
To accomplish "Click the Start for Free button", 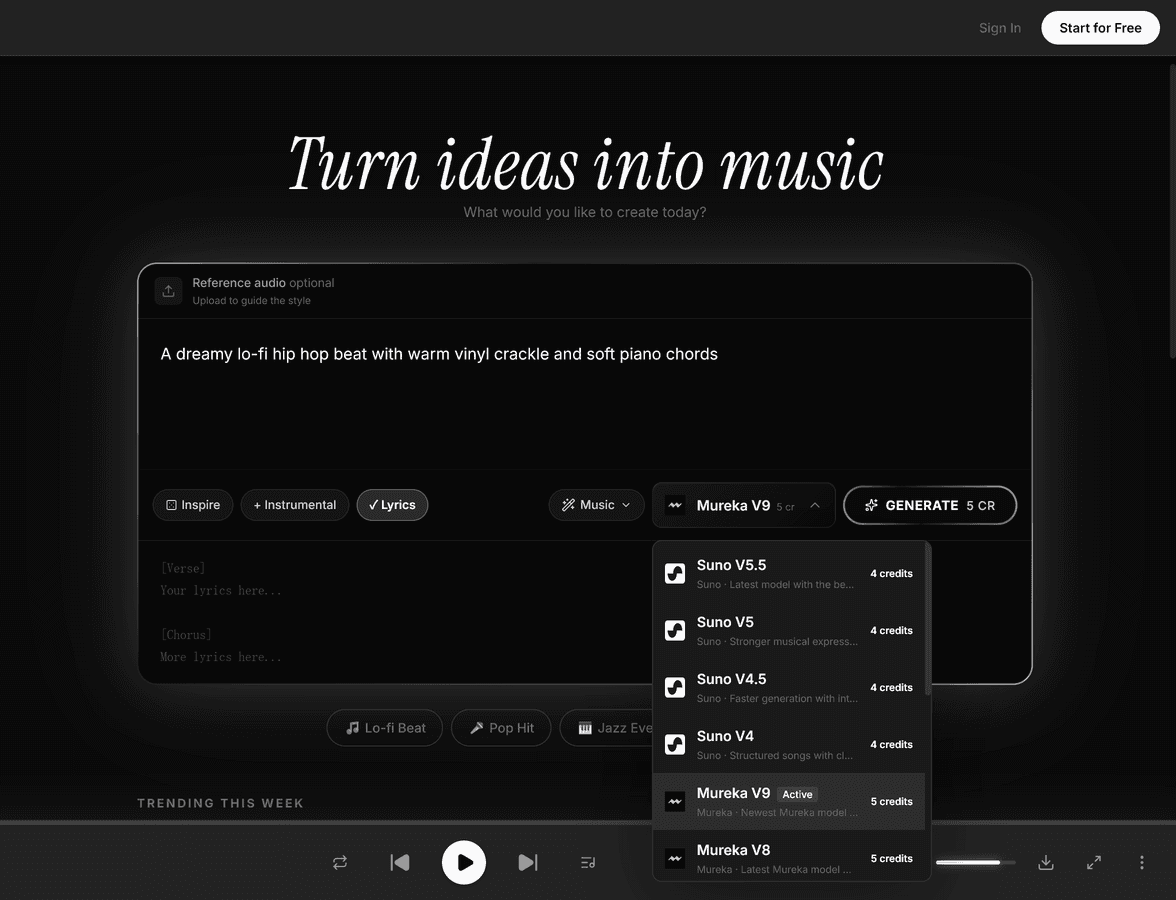I will coord(1100,28).
